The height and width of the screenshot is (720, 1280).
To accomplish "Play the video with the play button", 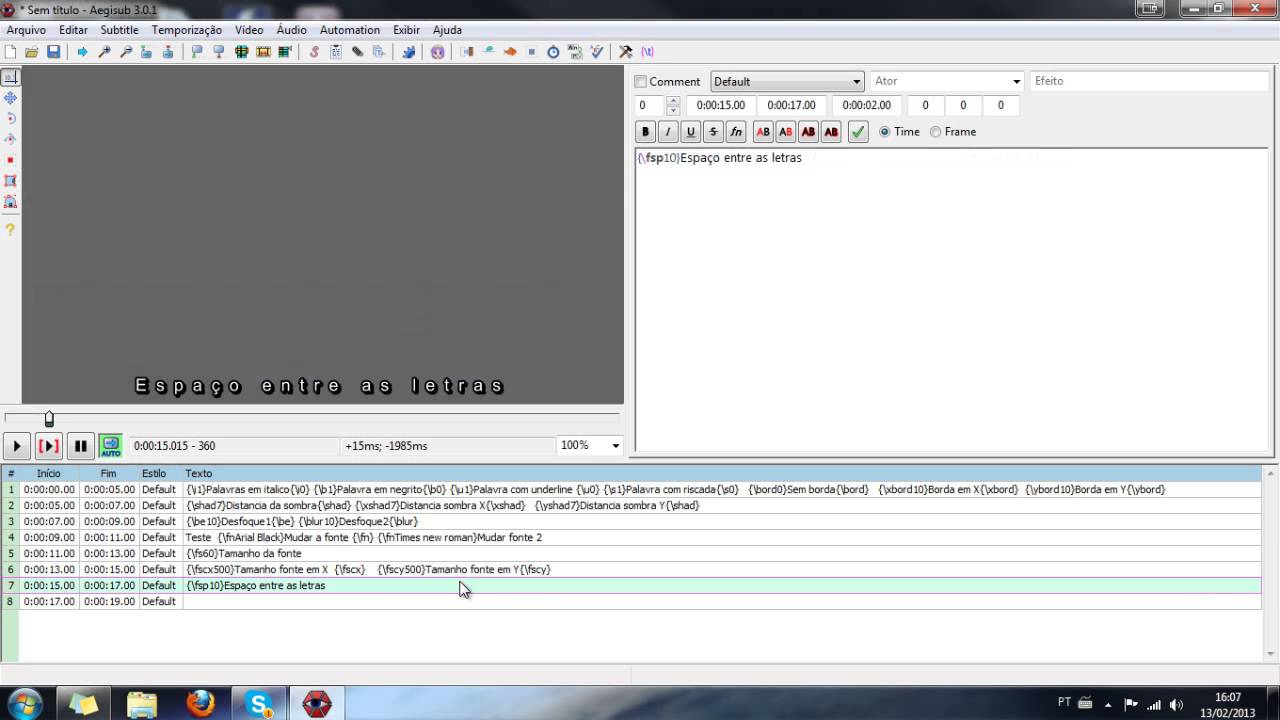I will pyautogui.click(x=16, y=446).
